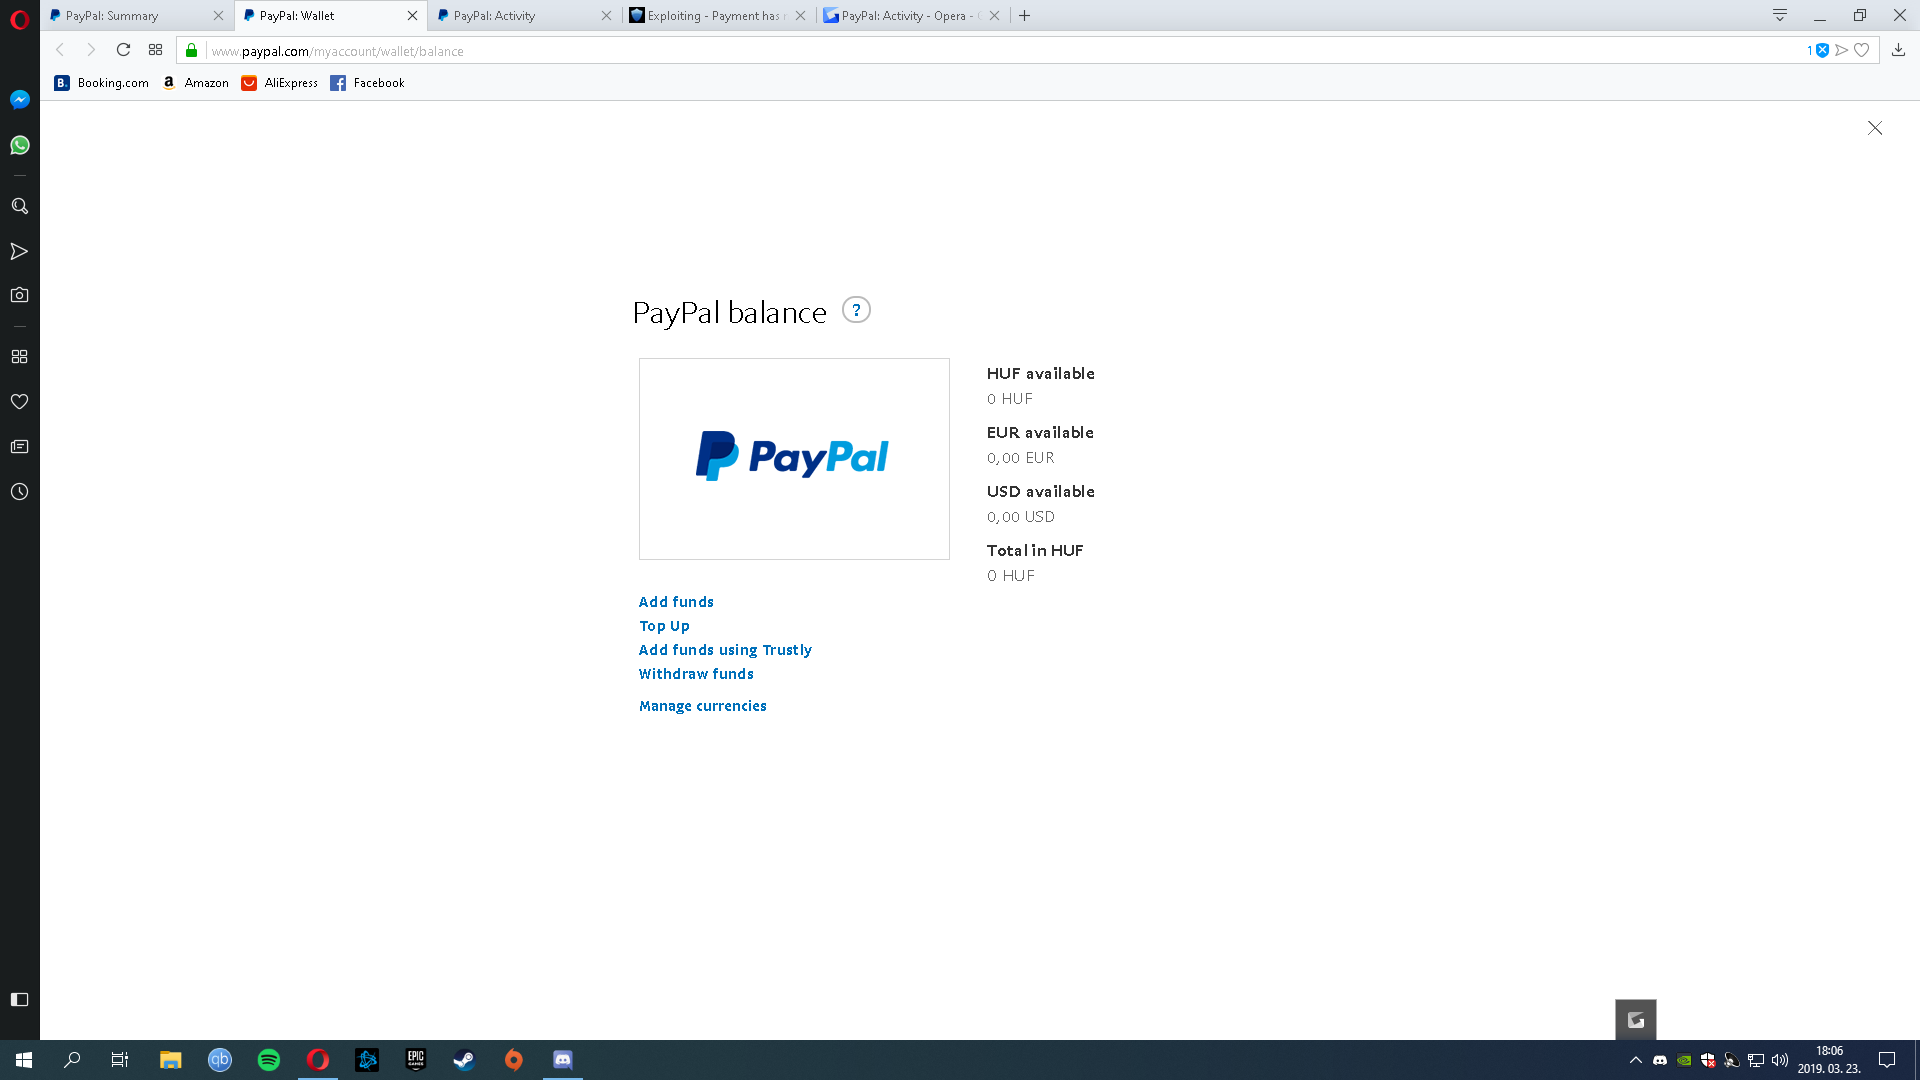
Task: Open the Opera menu logo
Action: pos(19,19)
